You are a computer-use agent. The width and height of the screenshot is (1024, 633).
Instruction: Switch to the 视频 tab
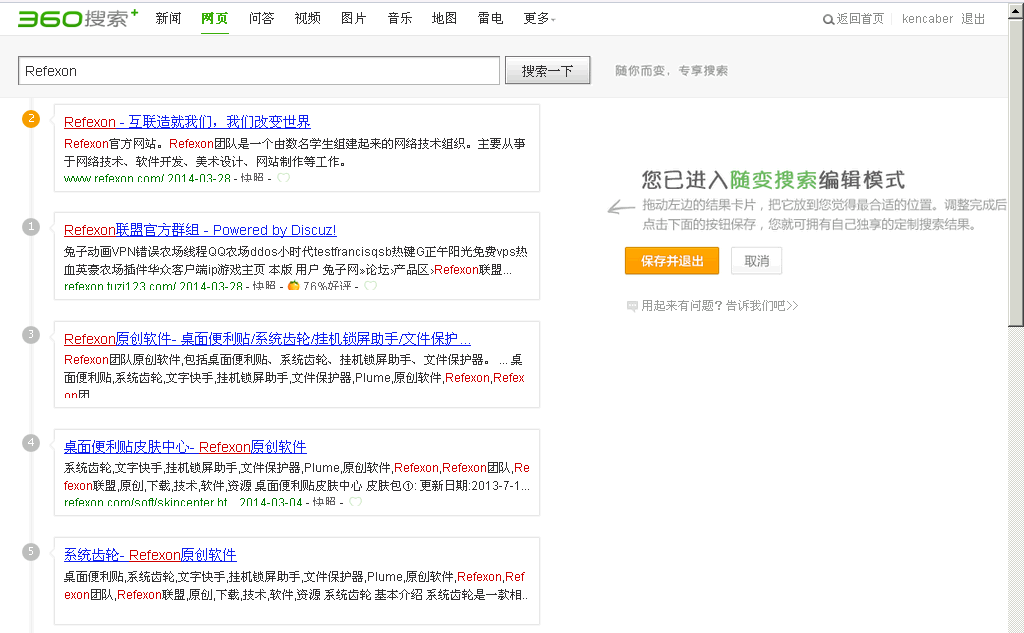point(308,18)
